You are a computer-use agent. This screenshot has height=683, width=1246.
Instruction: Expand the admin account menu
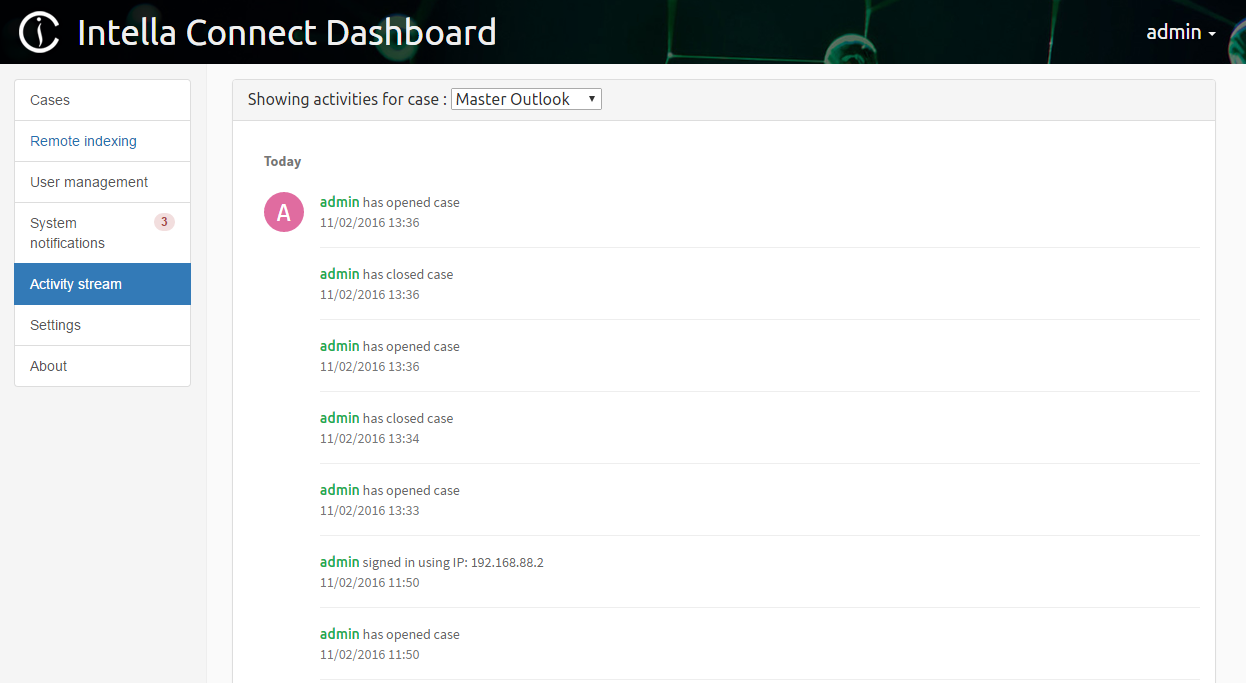[x=1180, y=31]
